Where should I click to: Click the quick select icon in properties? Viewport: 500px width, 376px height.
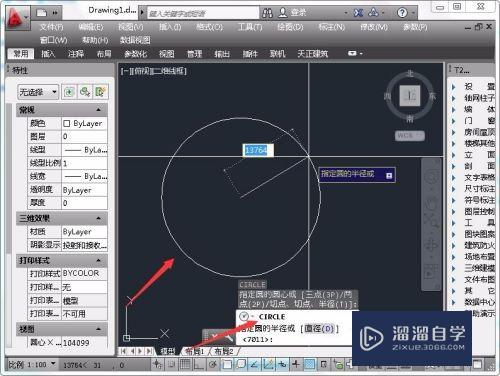click(101, 92)
